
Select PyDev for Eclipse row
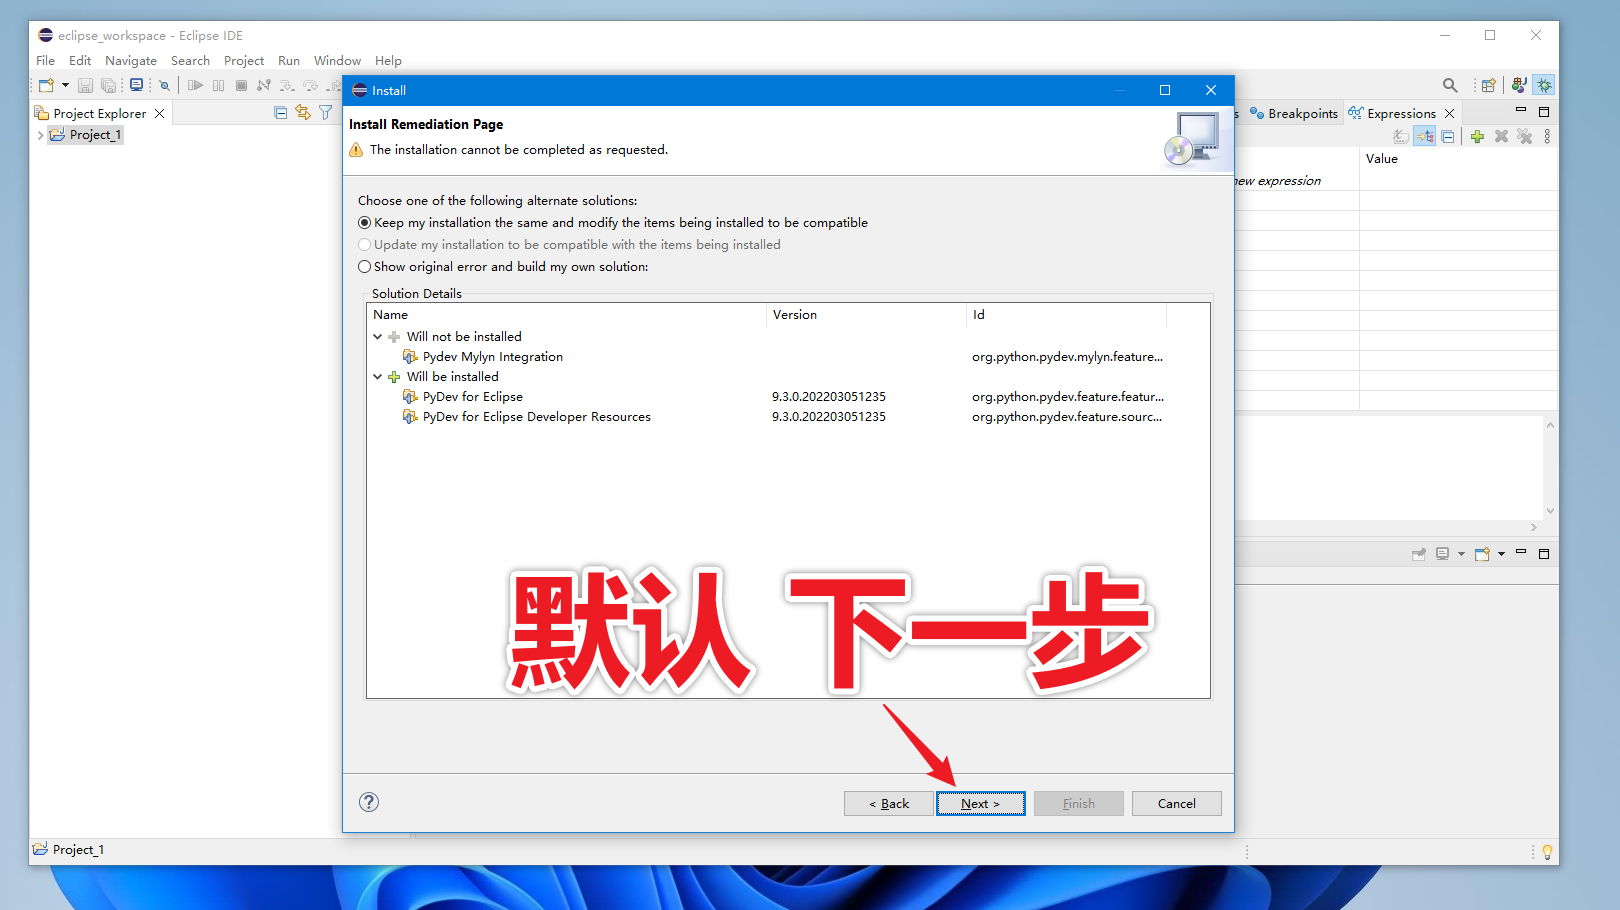click(x=788, y=397)
